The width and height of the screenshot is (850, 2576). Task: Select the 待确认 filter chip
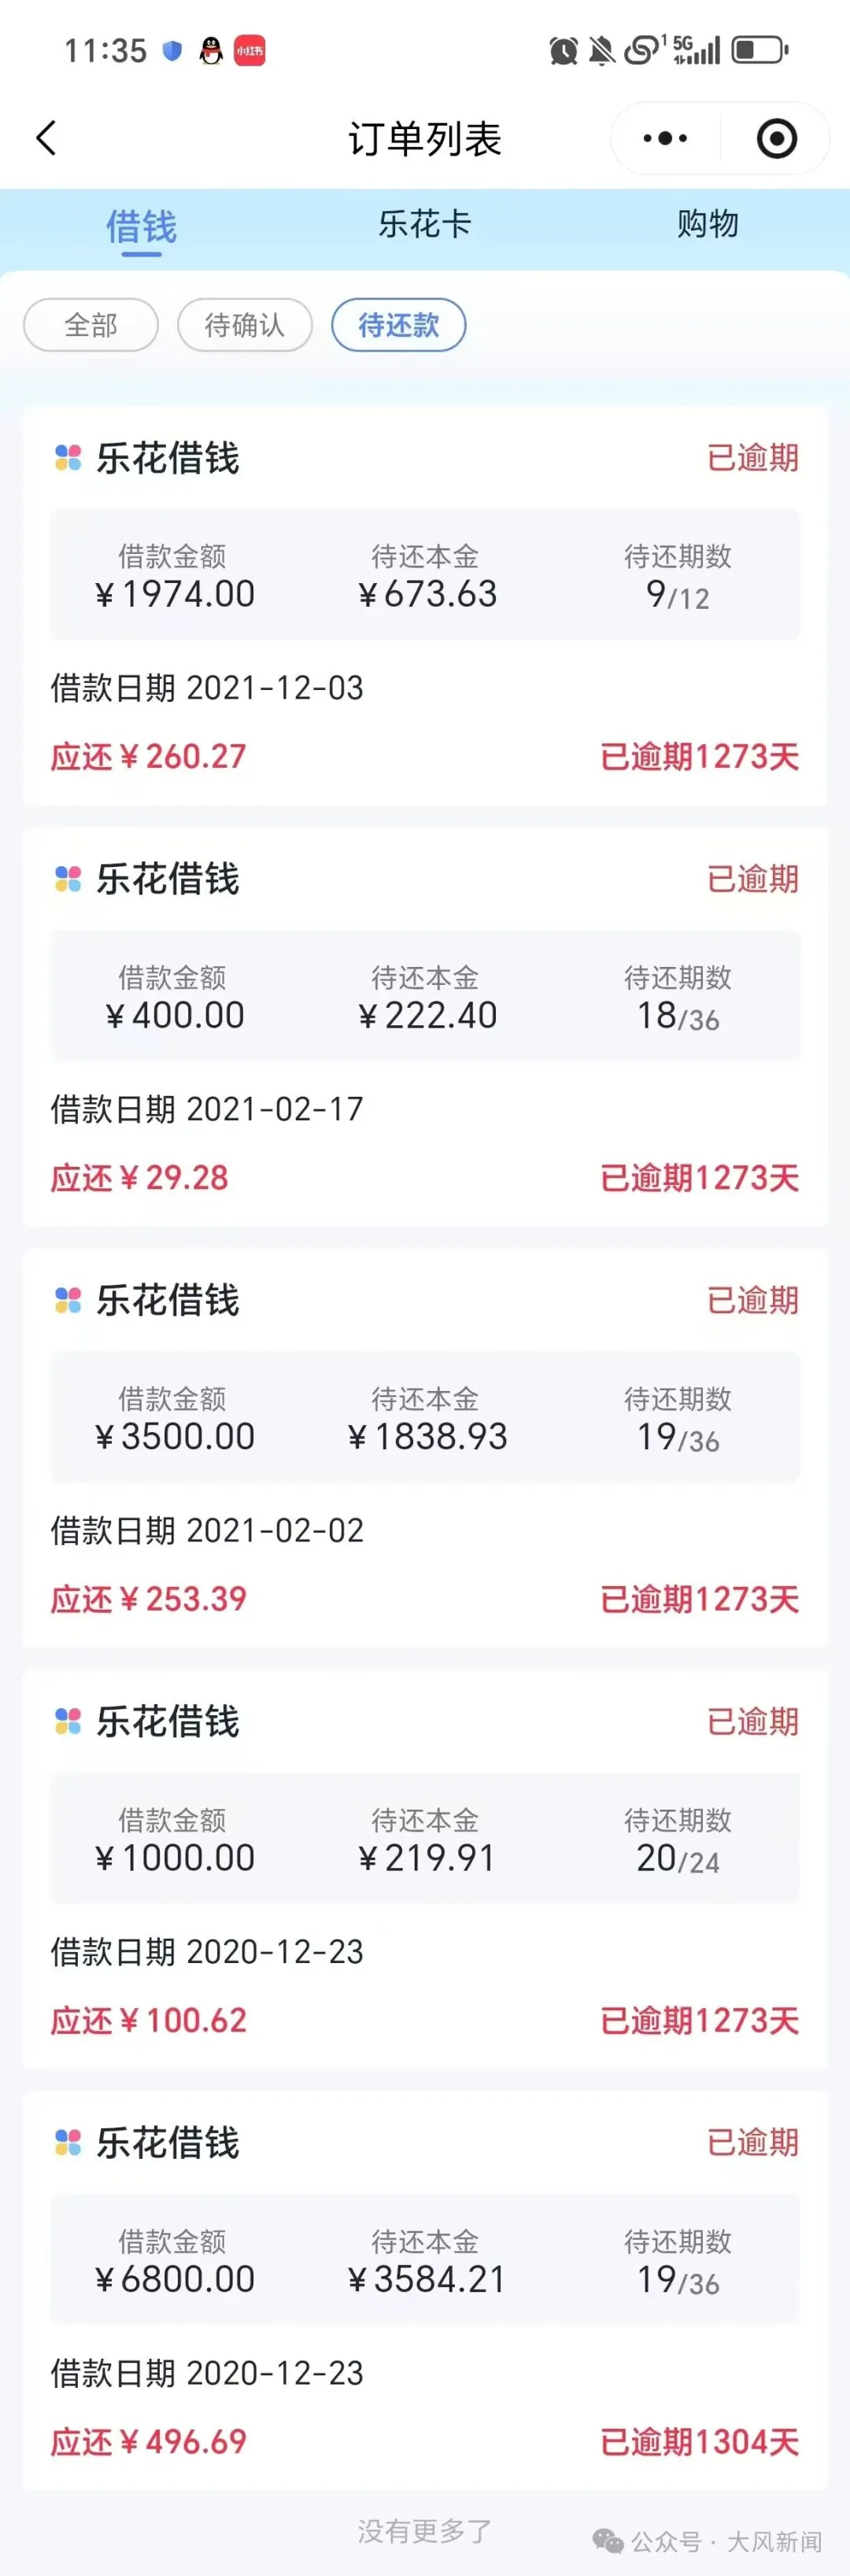click(244, 325)
